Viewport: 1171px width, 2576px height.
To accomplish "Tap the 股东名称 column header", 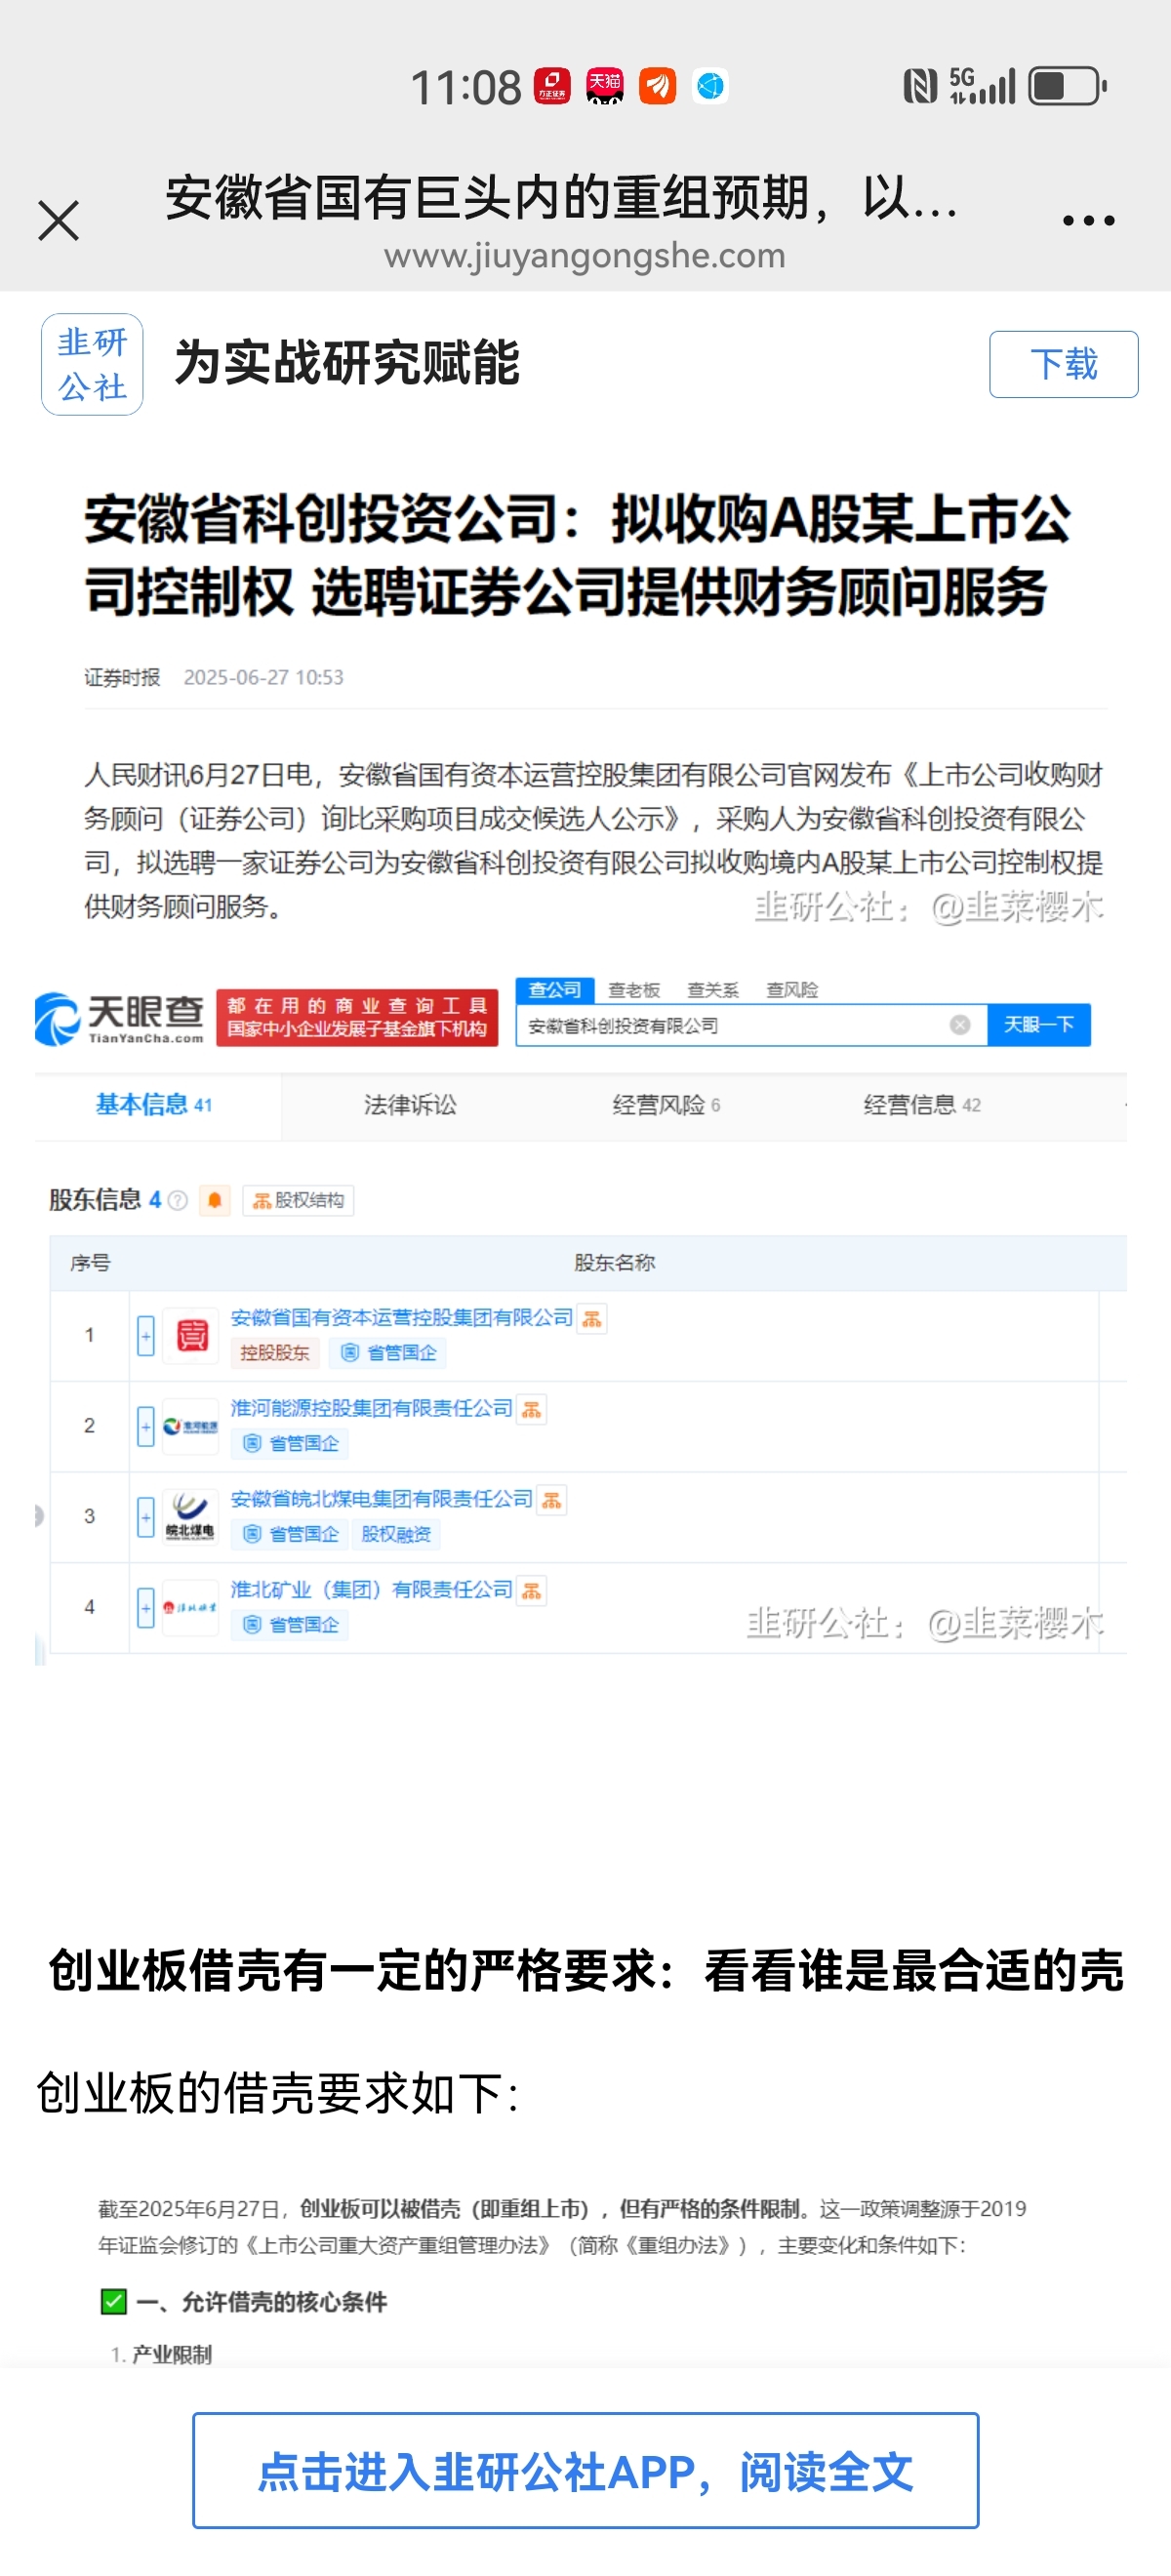I will pos(614,1263).
